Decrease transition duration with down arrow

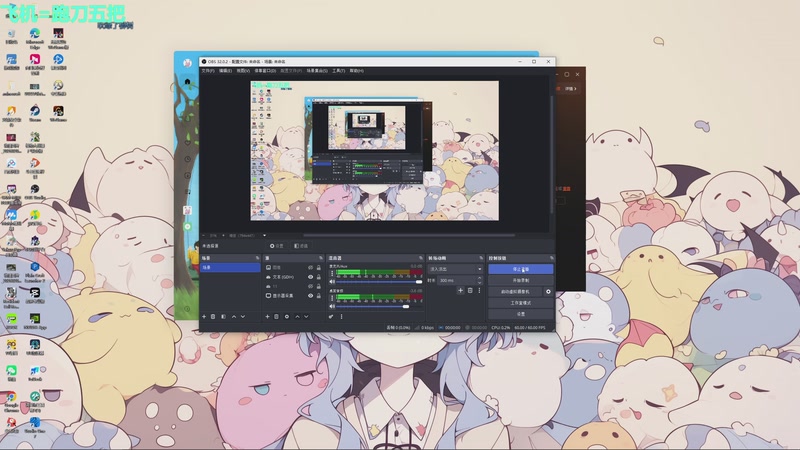(x=479, y=283)
